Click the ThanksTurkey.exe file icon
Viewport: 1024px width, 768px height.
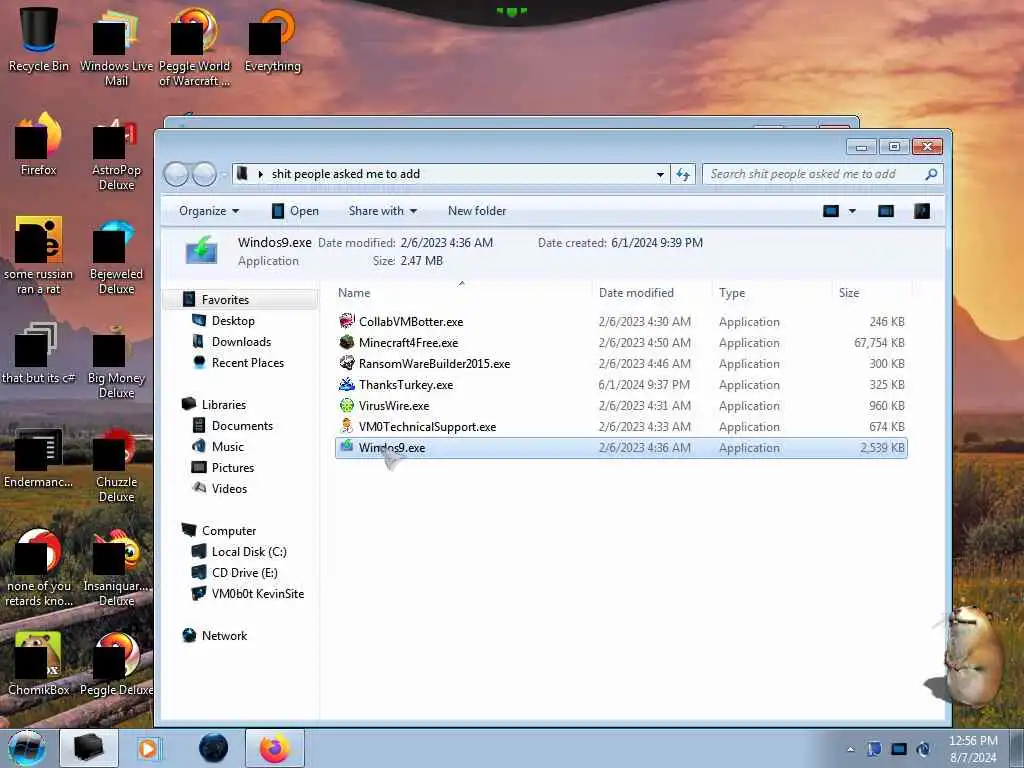click(x=347, y=385)
